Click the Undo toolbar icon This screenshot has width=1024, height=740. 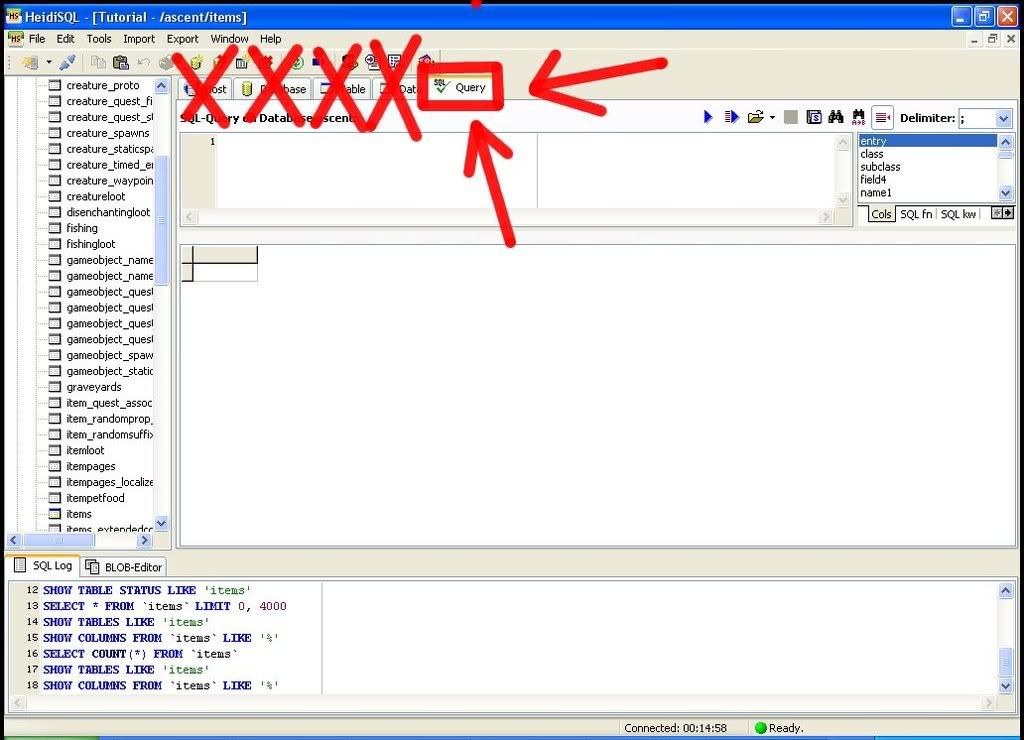pos(143,62)
